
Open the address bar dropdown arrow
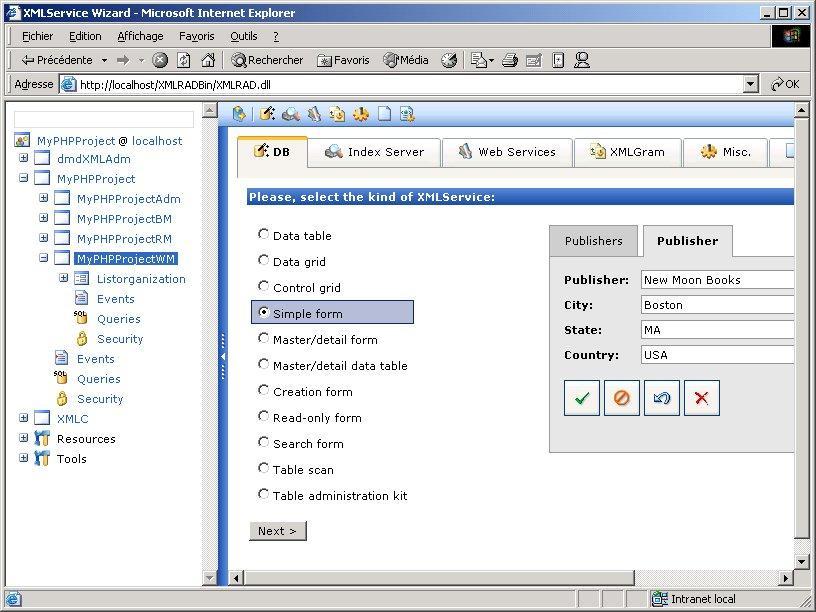click(x=750, y=85)
